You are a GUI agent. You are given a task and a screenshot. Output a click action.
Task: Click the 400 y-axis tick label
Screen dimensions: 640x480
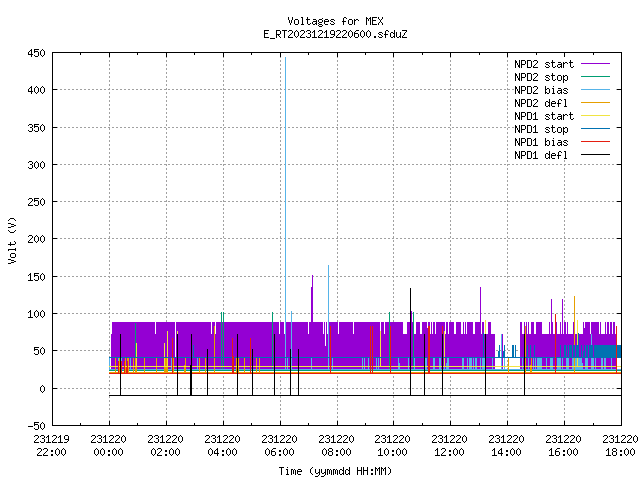click(x=36, y=90)
